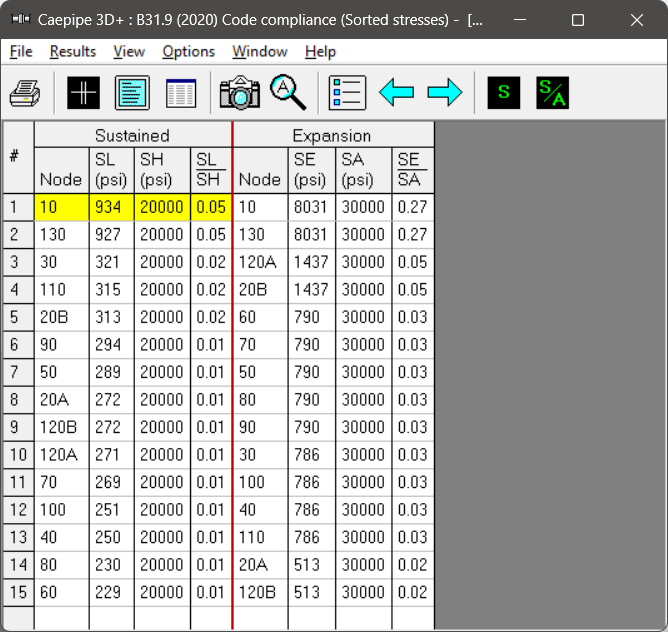This screenshot has width=668, height=632.
Task: Open the graphics window crosshair icon
Action: [x=84, y=93]
